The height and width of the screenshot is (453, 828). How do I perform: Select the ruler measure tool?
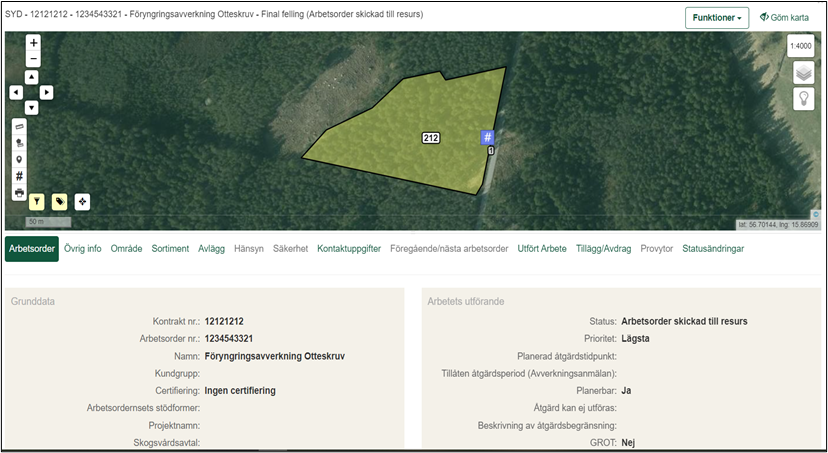(x=19, y=127)
